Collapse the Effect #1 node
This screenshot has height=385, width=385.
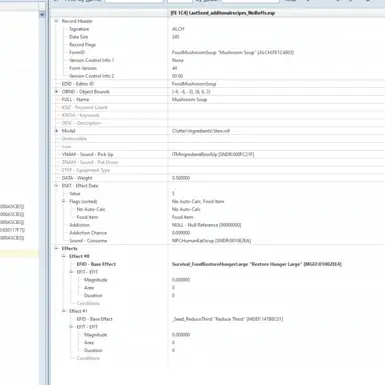63,311
